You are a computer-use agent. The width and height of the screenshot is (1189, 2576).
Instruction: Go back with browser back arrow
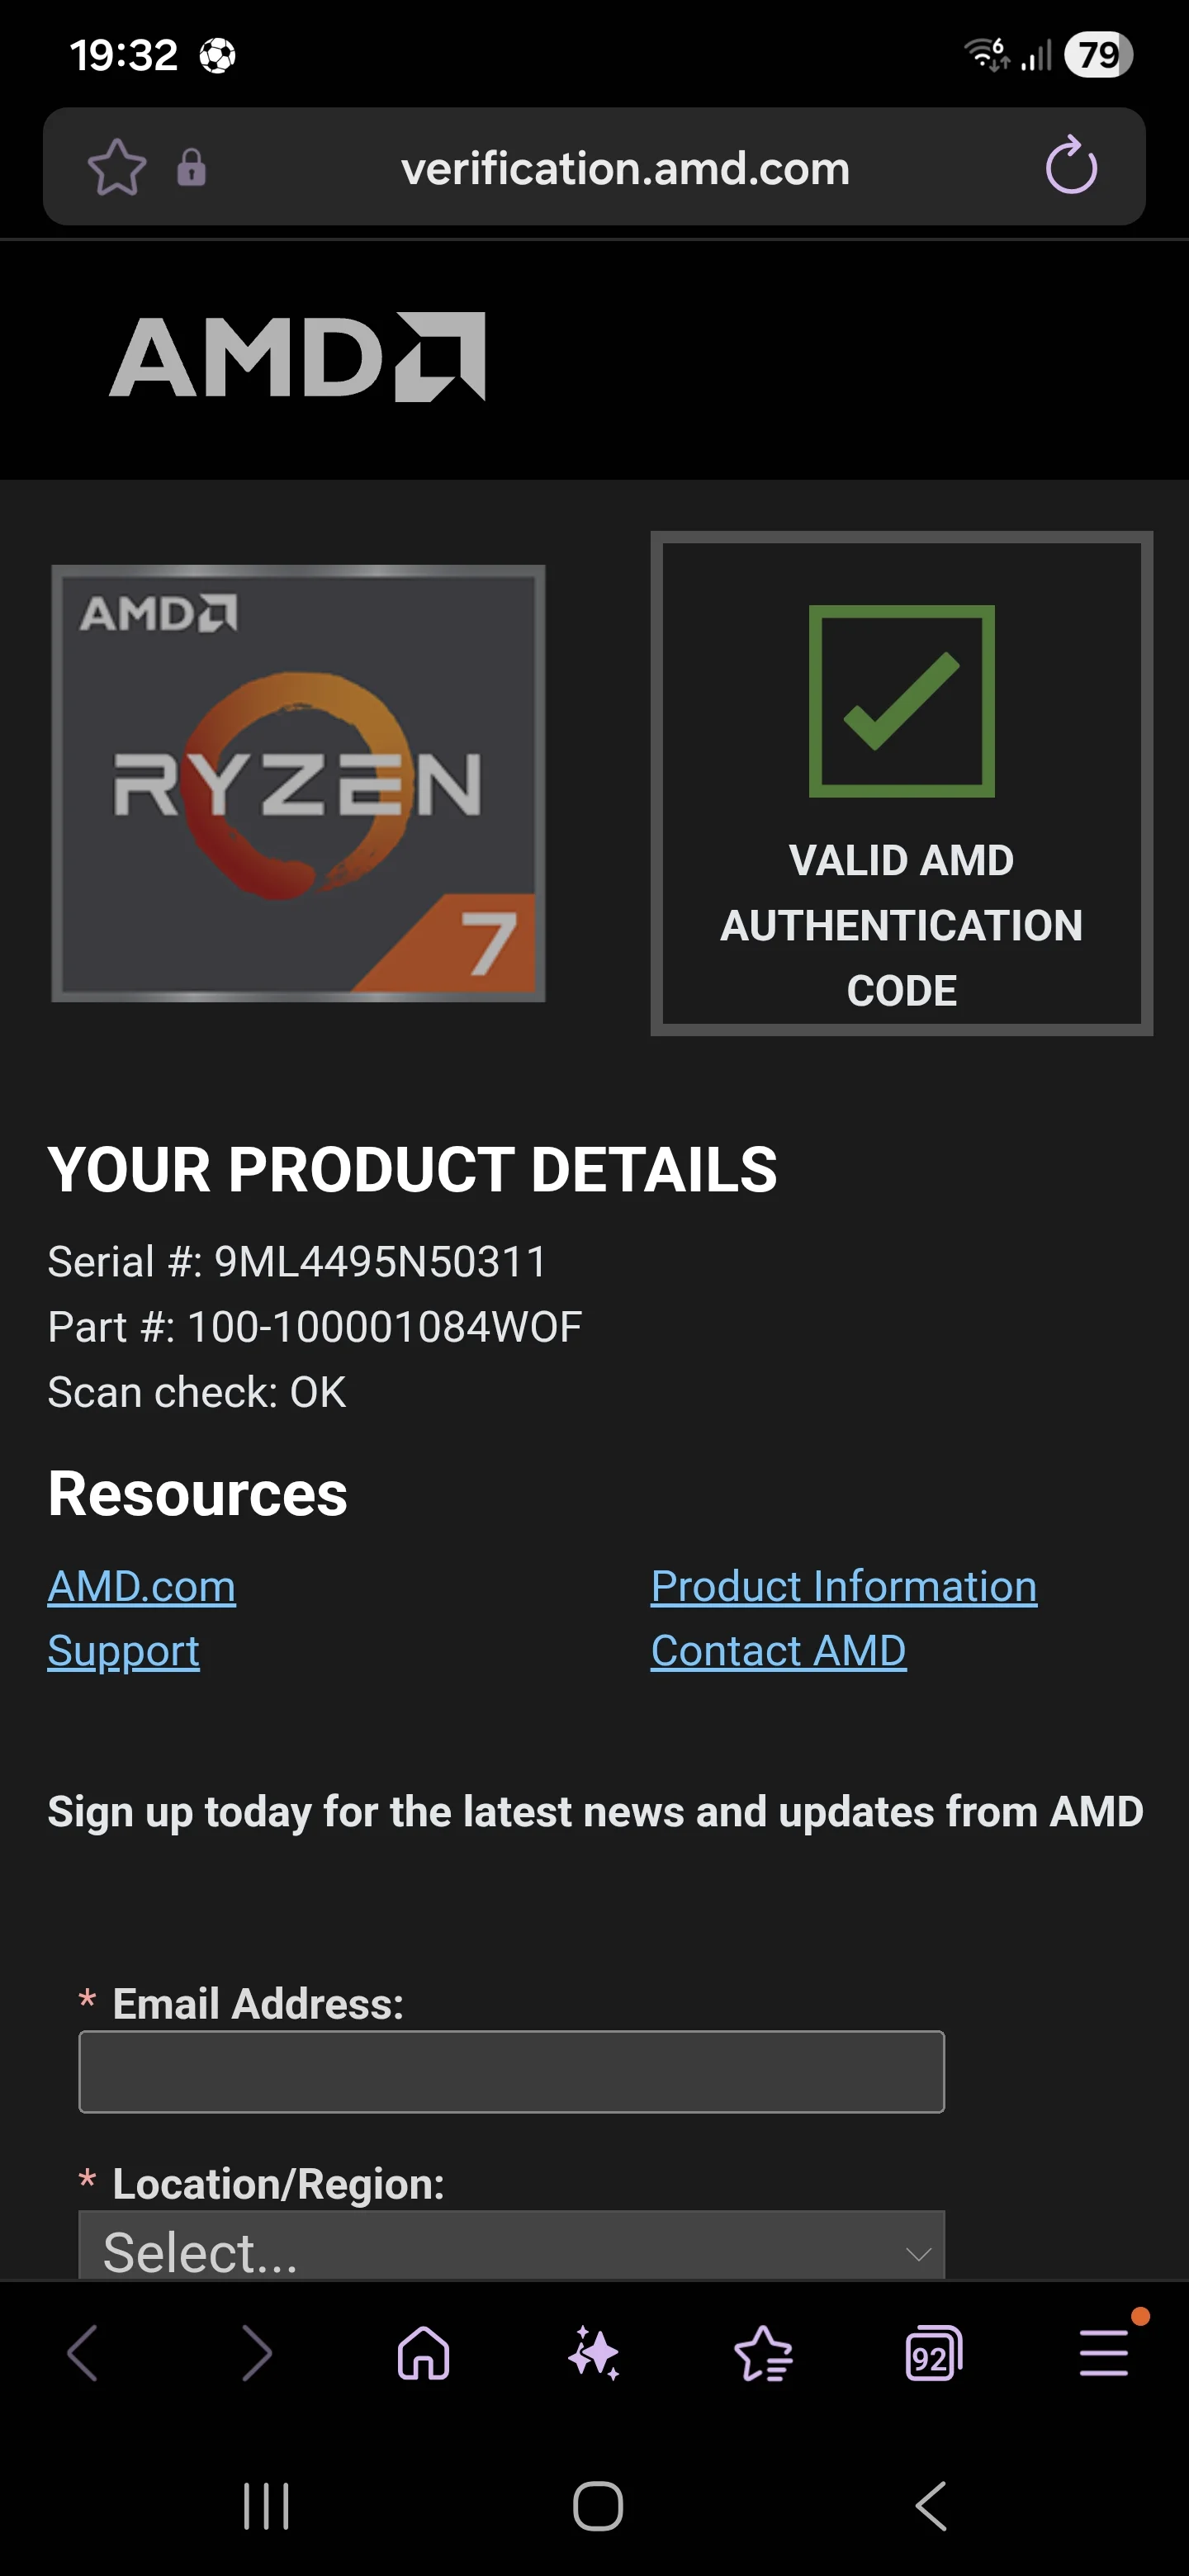(x=83, y=2353)
